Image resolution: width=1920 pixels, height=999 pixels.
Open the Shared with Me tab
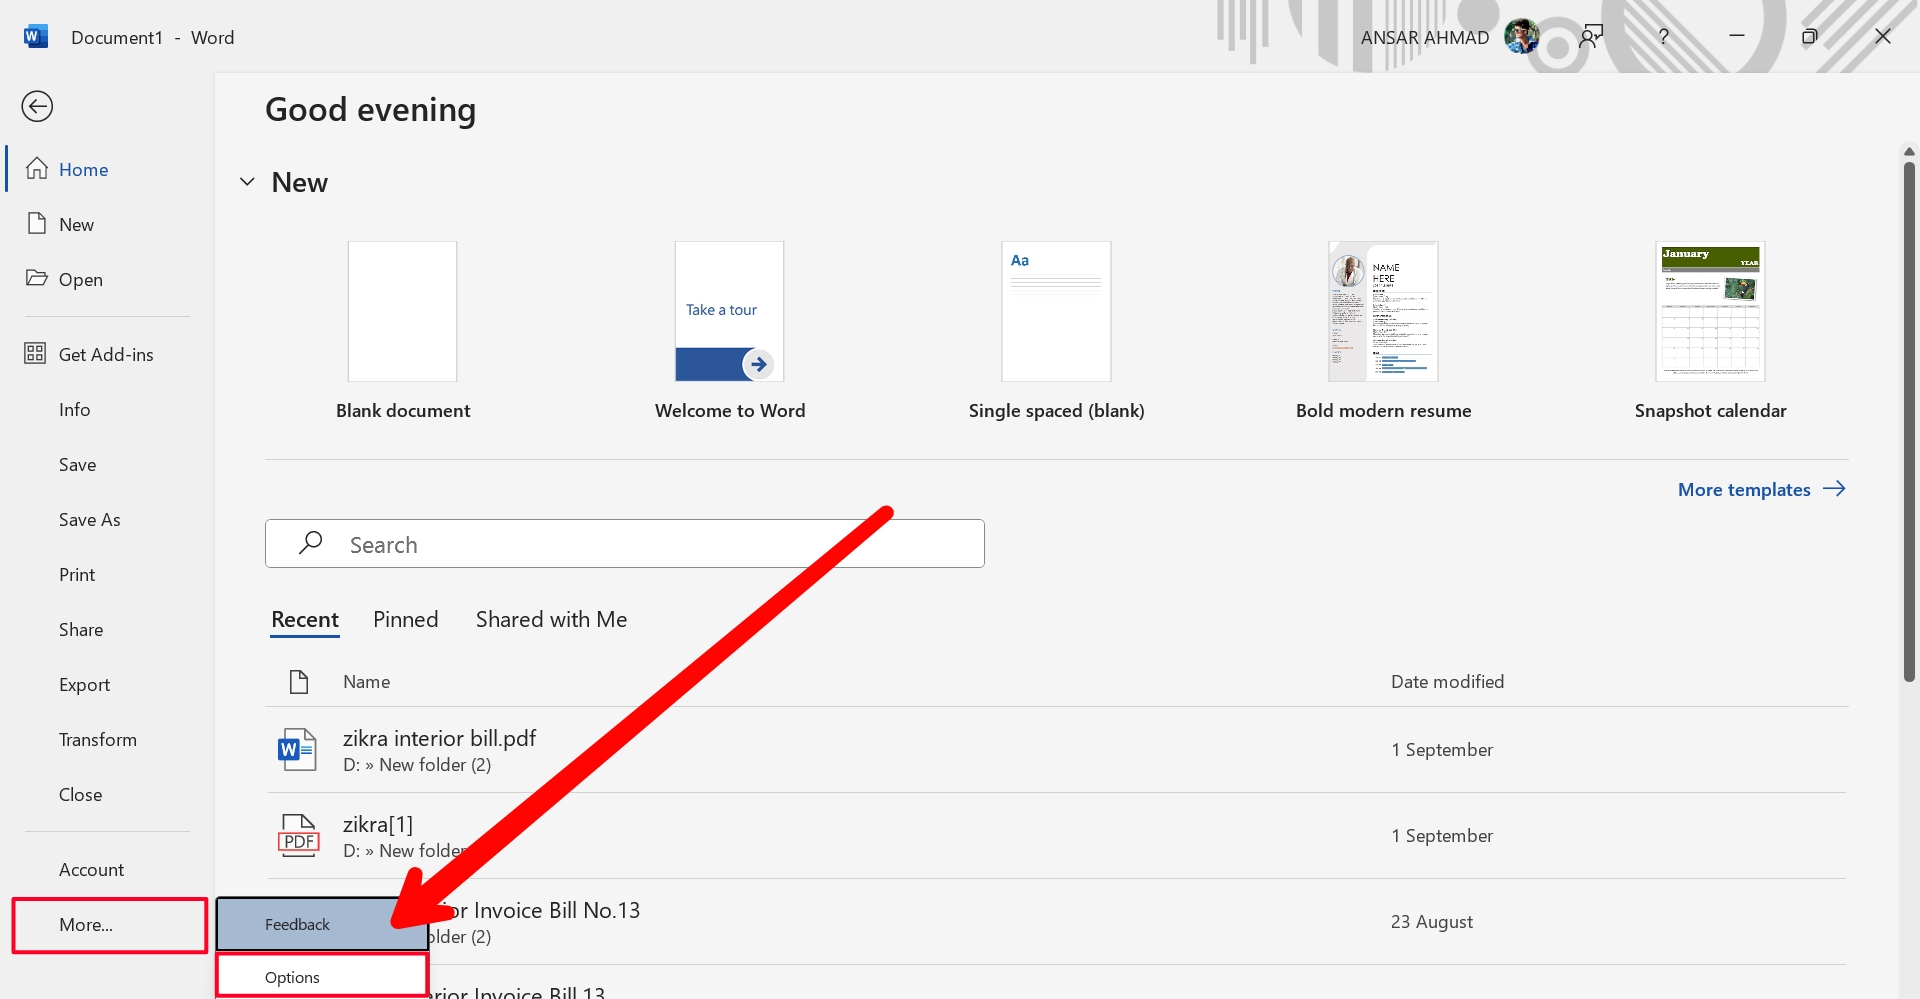[550, 619]
